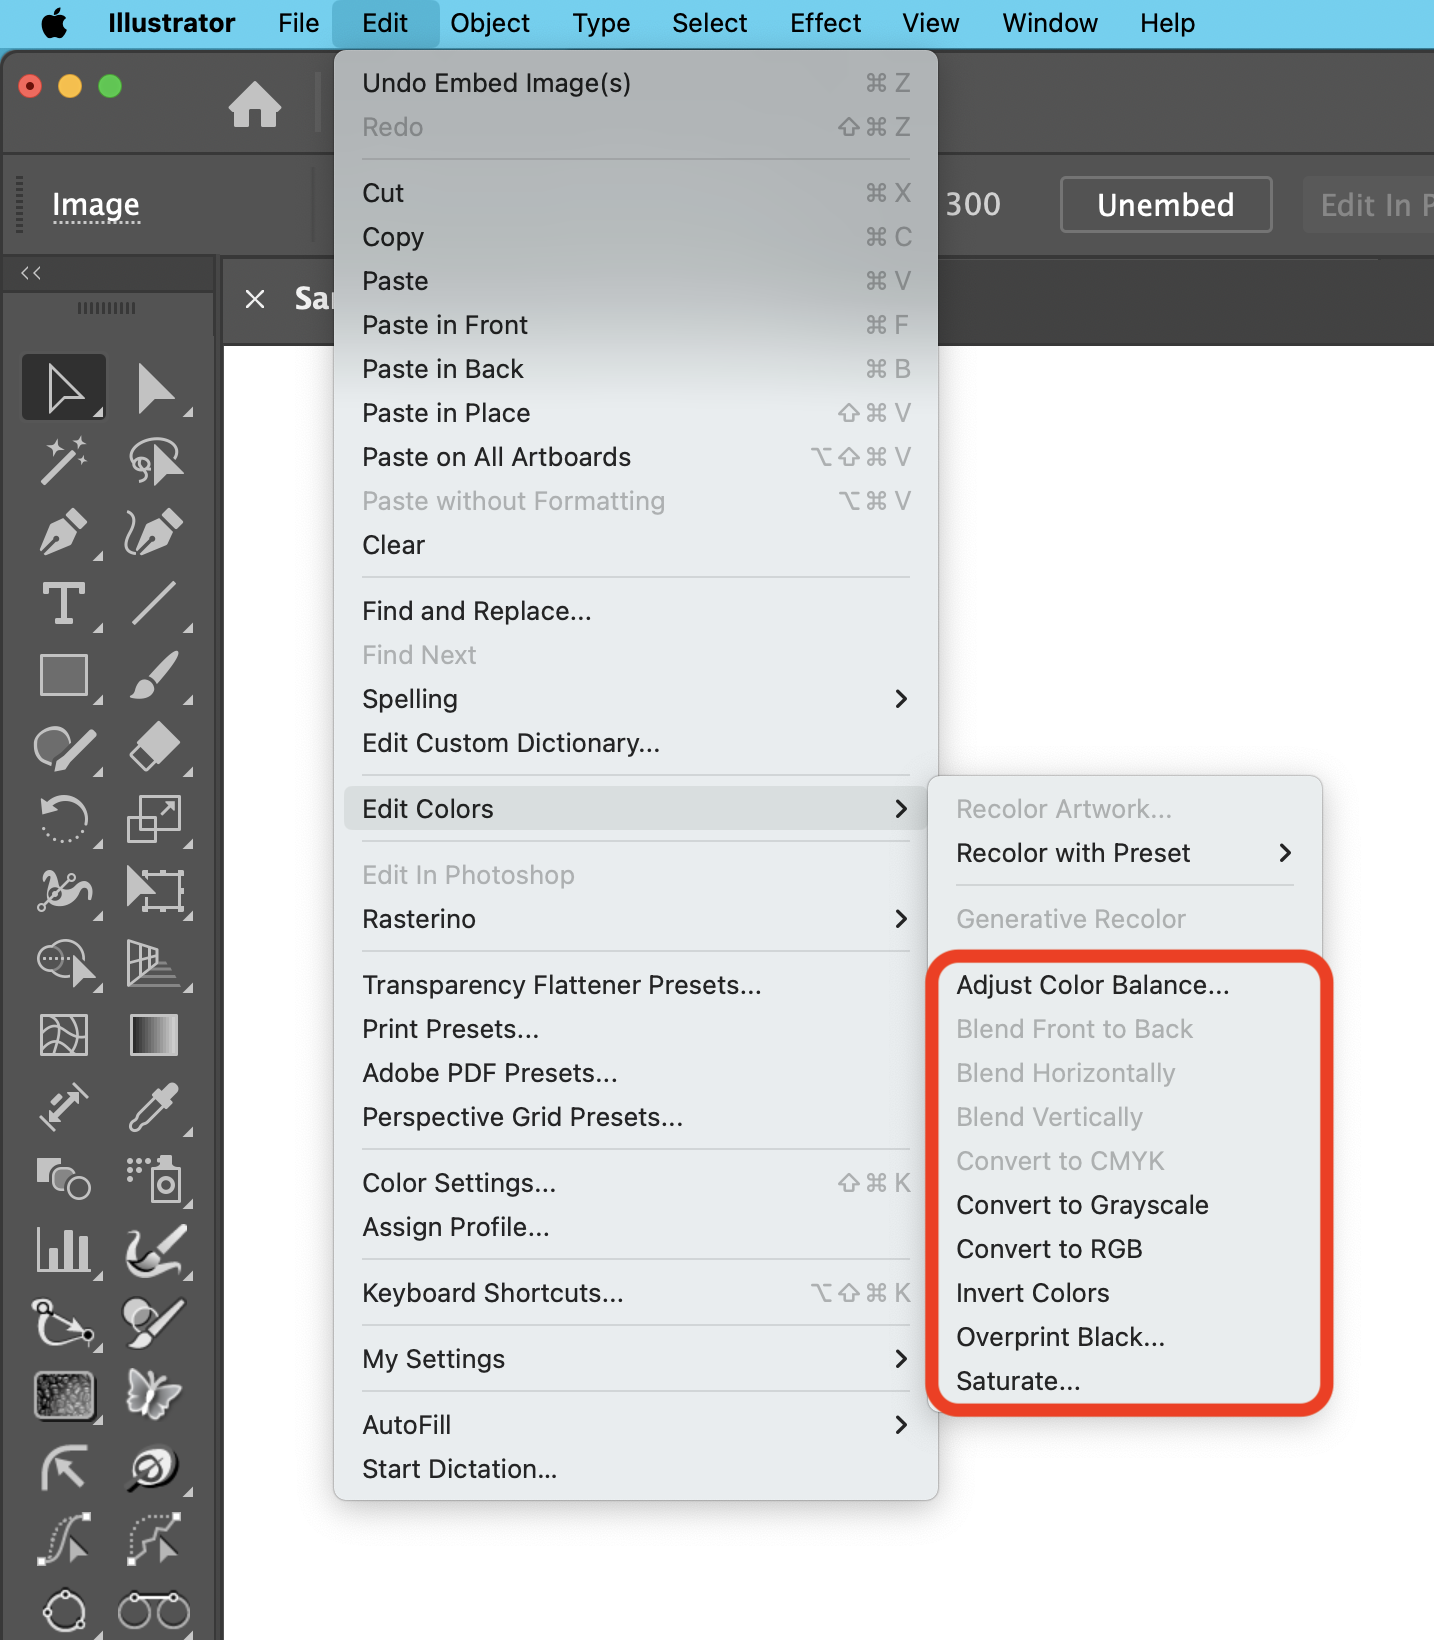Collapse the toolbar using double arrows
This screenshot has width=1434, height=1640.
31,273
